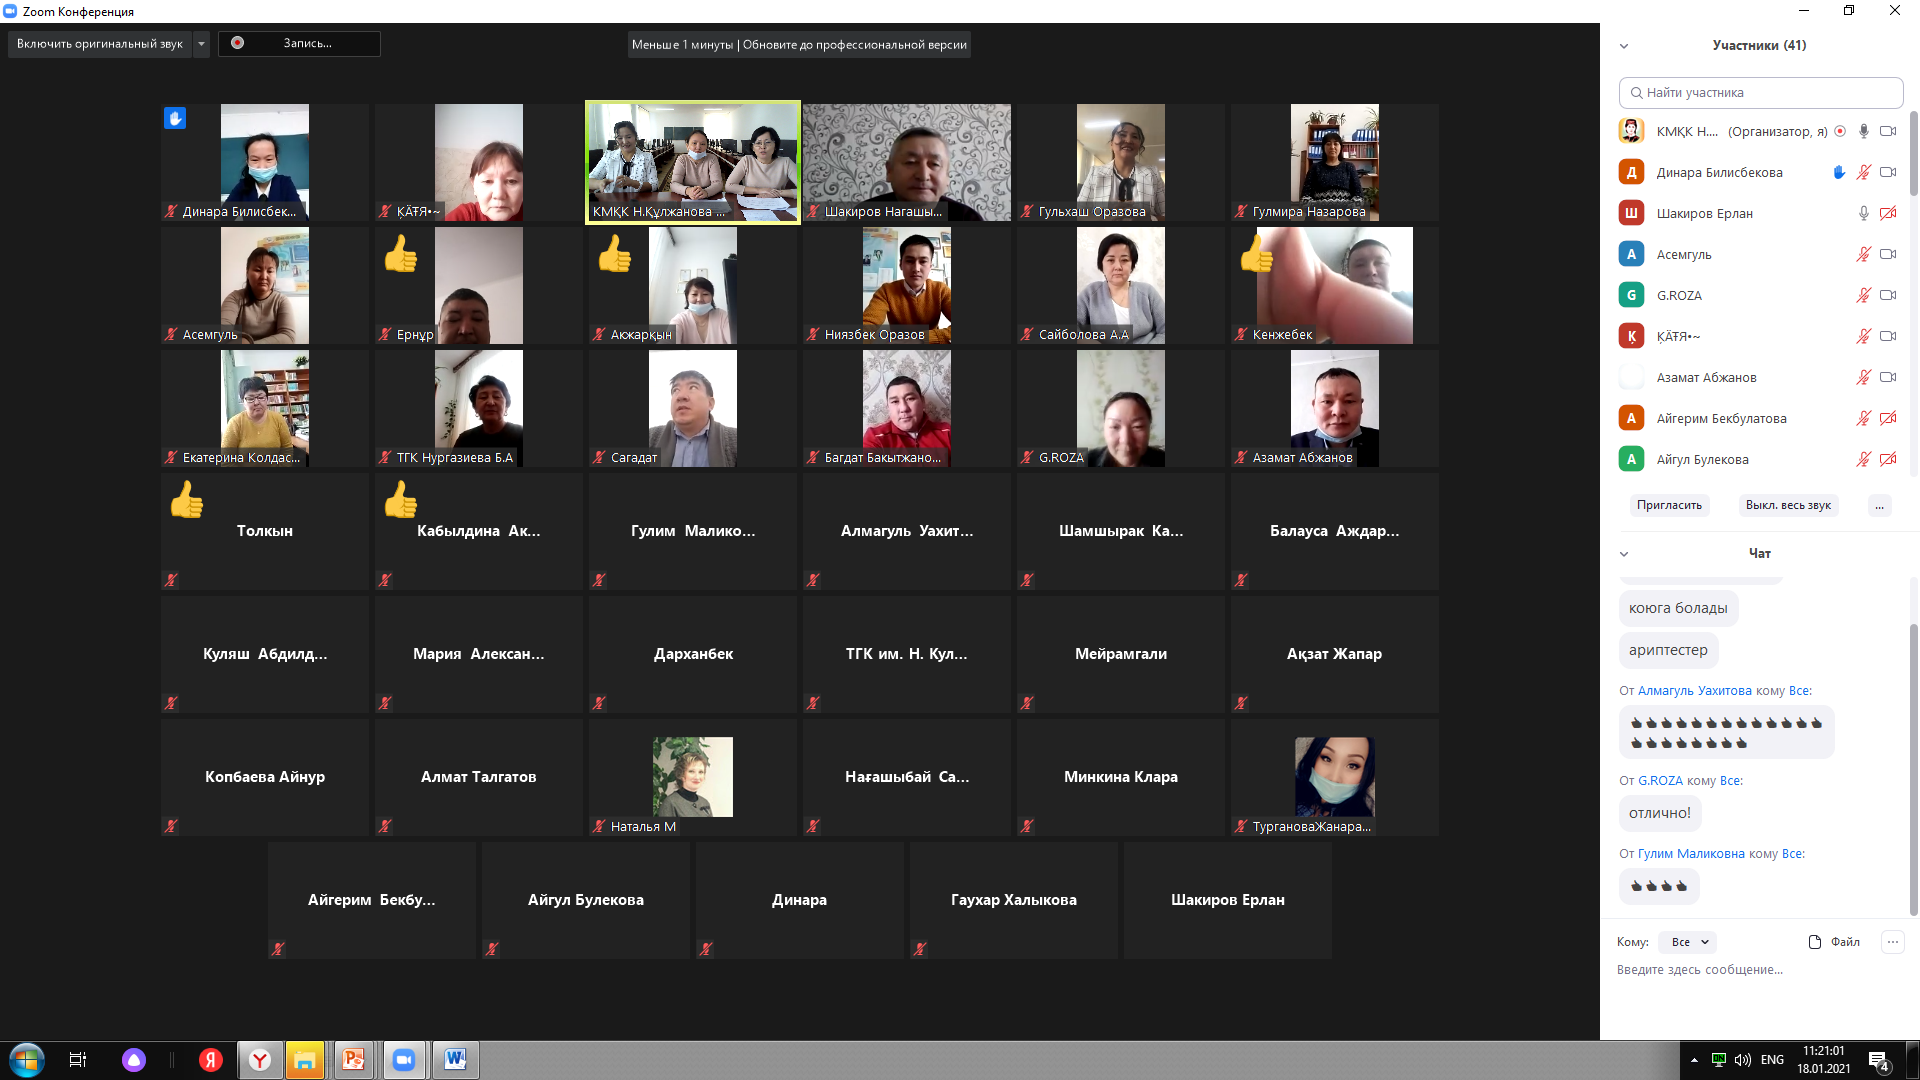Screen dimensions: 1920x1080
Task: Open PowerPoint from the taskbar
Action: tap(353, 1060)
